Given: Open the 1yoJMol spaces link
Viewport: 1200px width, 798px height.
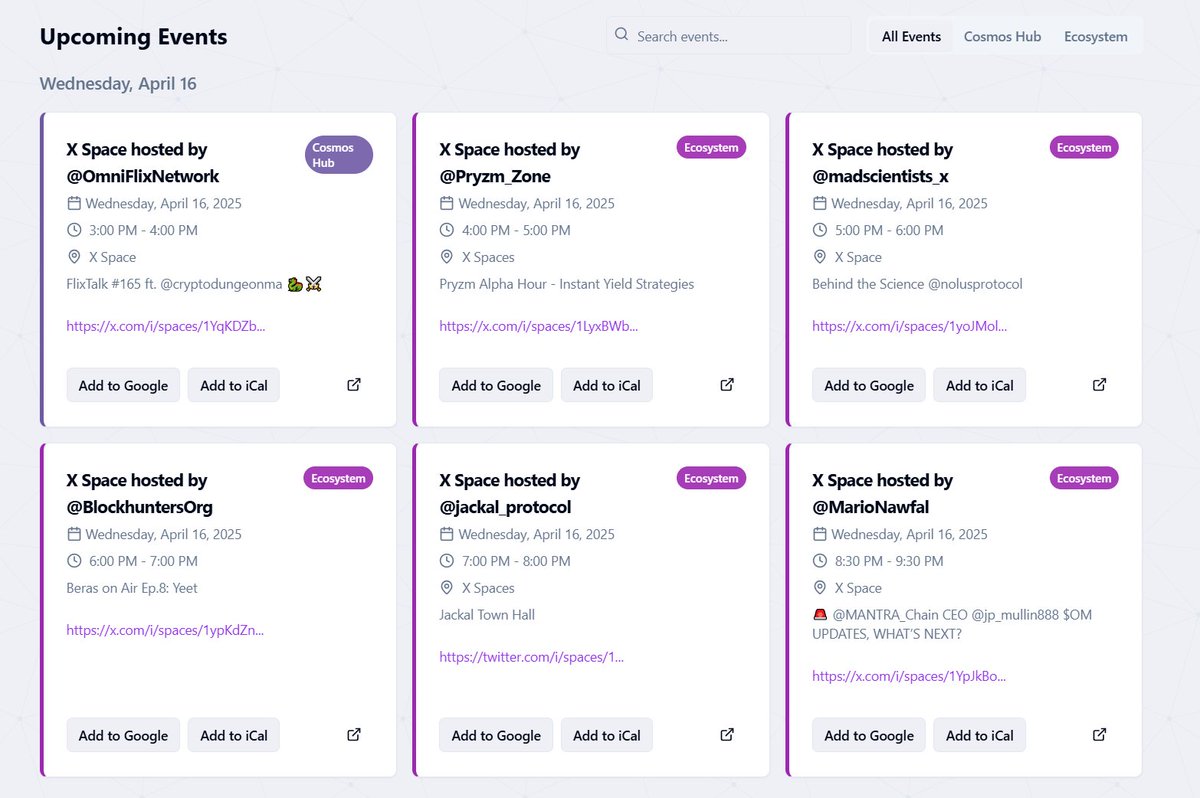Looking at the screenshot, I should (x=910, y=326).
